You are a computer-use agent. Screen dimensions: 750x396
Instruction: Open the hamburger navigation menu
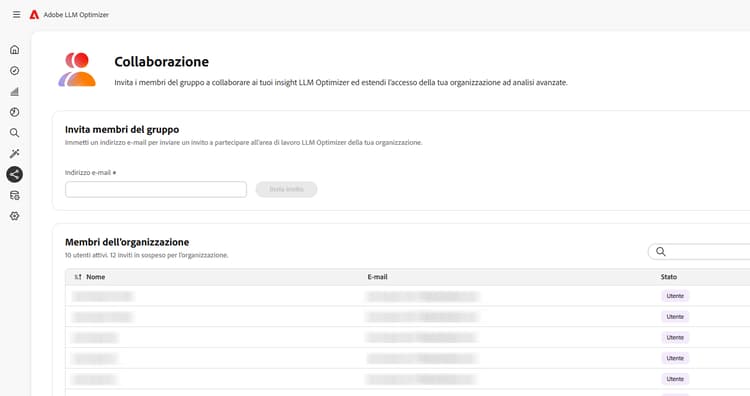pyautogui.click(x=16, y=14)
